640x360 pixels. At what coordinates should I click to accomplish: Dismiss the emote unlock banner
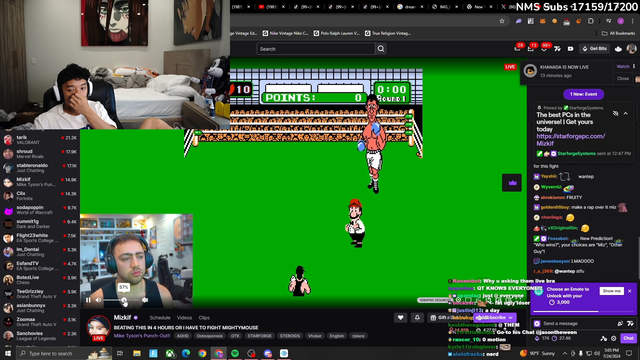click(630, 291)
